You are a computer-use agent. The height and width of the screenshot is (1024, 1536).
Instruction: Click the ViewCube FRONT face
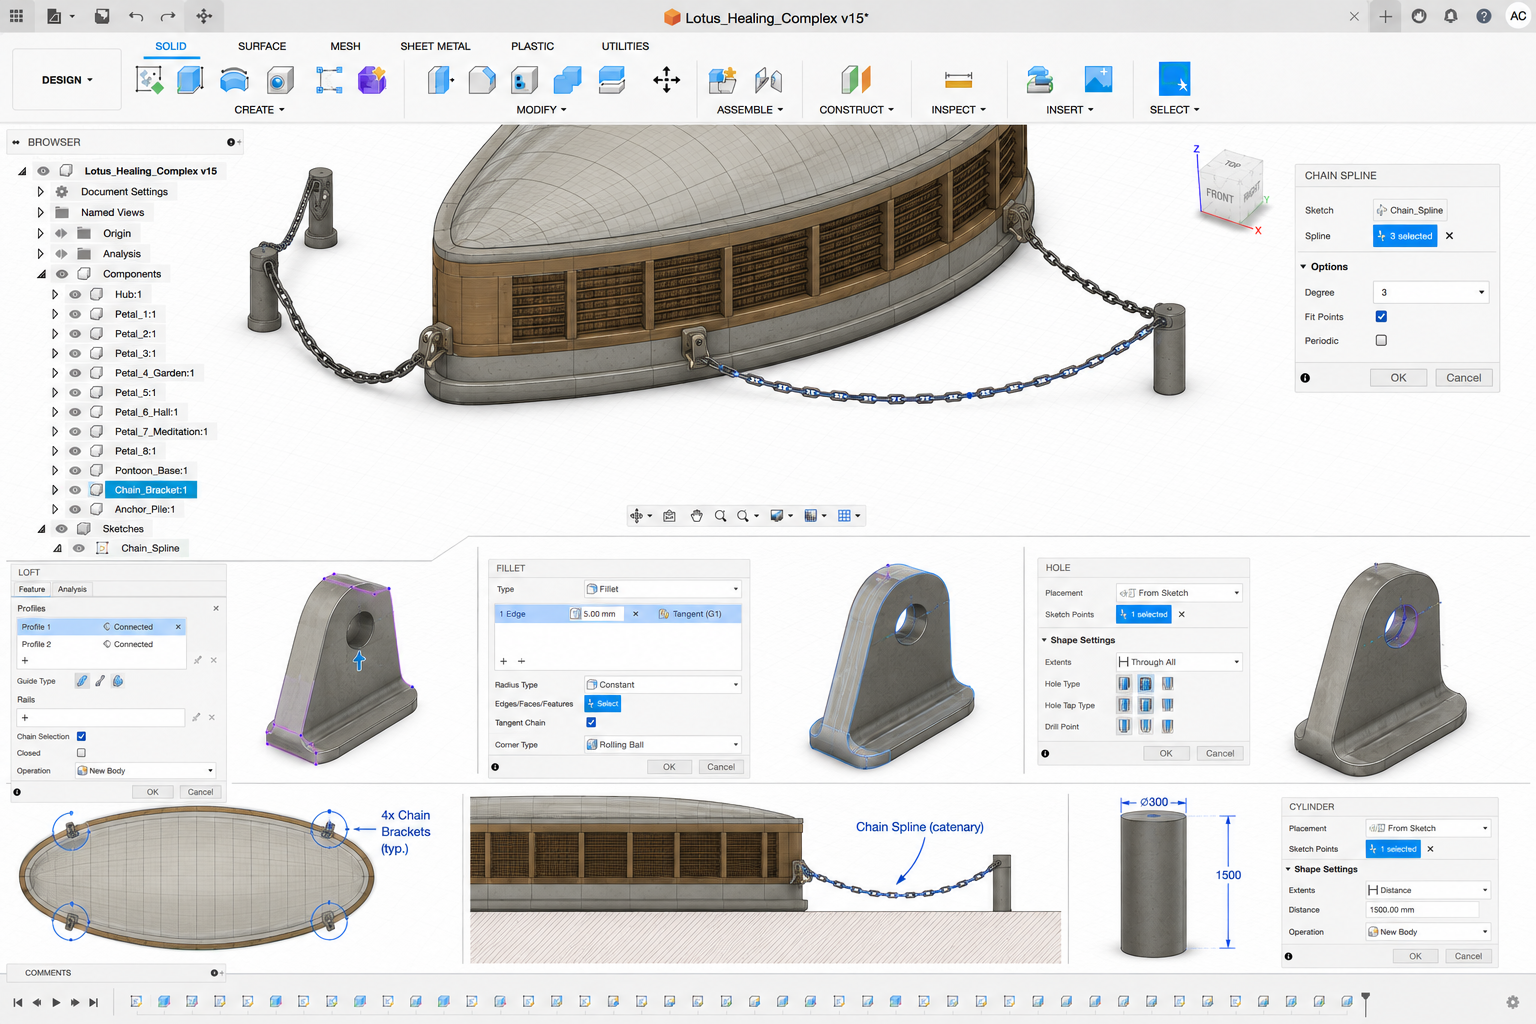1219,196
